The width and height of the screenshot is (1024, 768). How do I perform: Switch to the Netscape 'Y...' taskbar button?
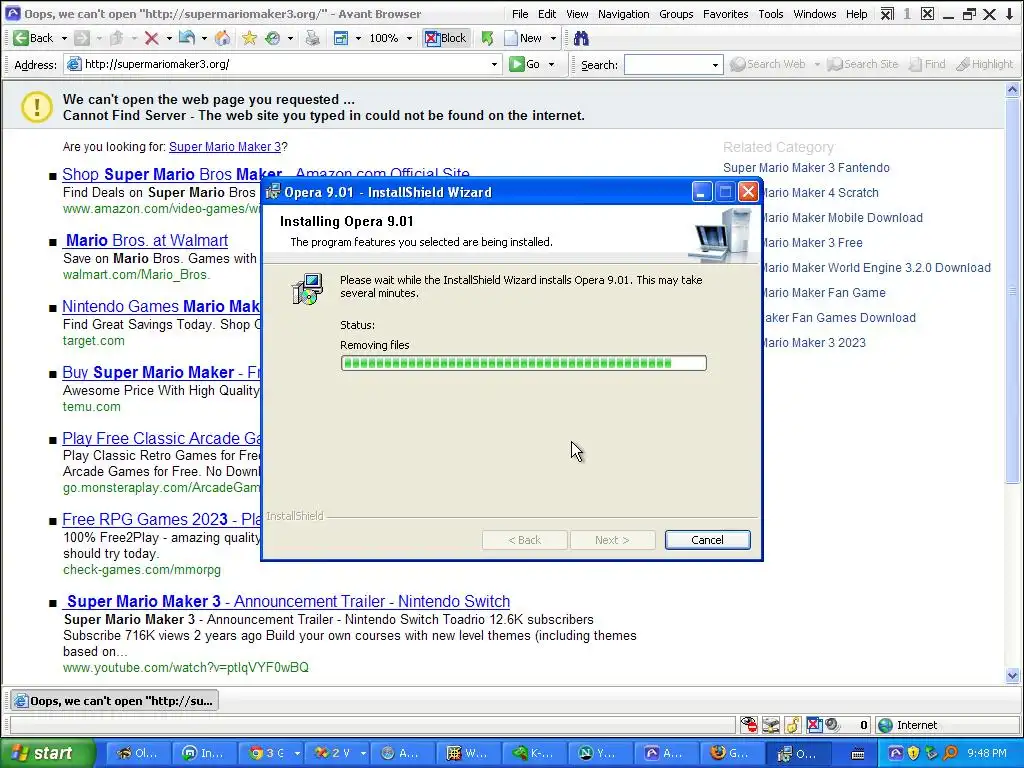click(598, 754)
